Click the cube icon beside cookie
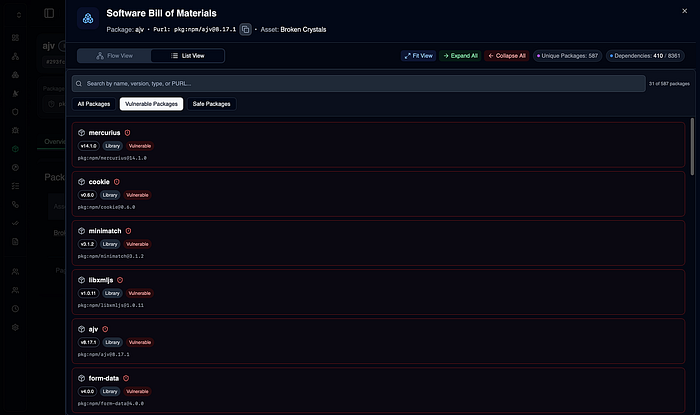The image size is (700, 415). [81, 182]
